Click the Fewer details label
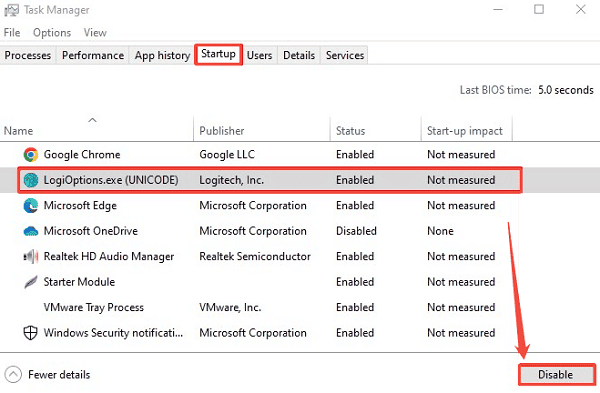600x393 pixels. pos(59,375)
